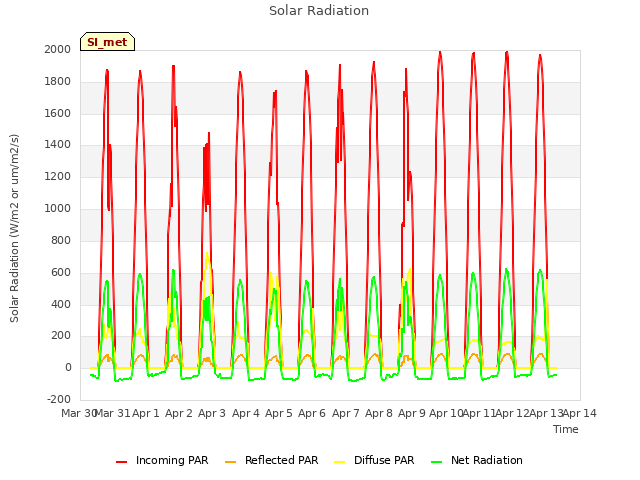
Task: Click the Apr 1 x-axis date label
Action: pyautogui.click(x=146, y=413)
